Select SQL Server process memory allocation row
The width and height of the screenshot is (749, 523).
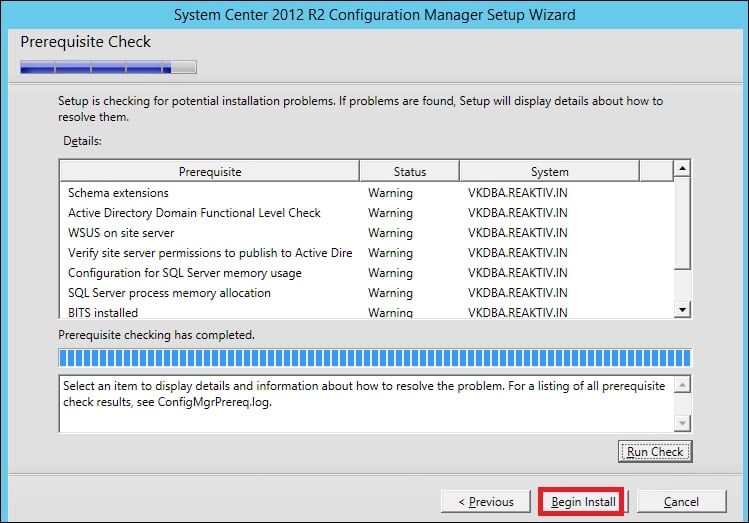pyautogui.click(x=366, y=293)
